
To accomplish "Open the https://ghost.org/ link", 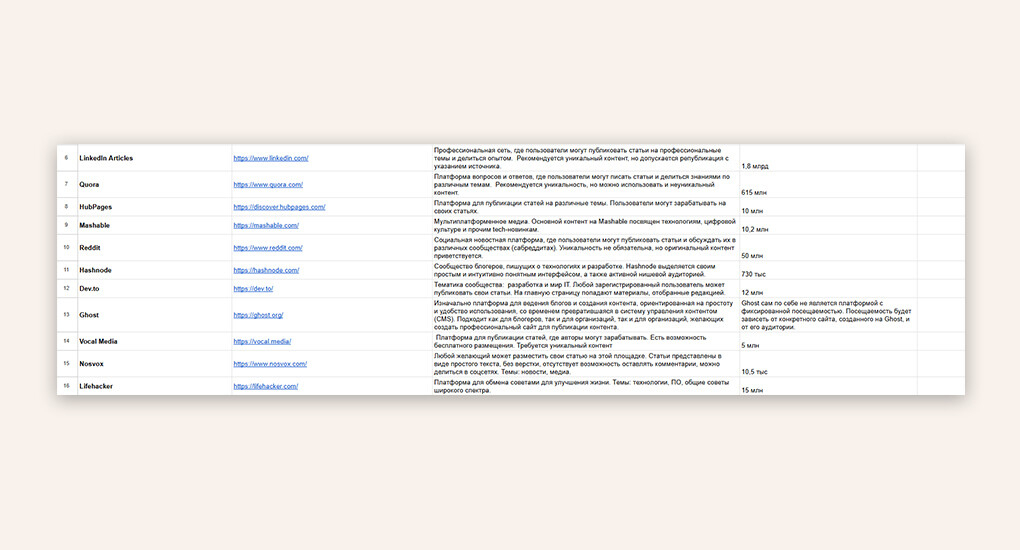I will point(258,315).
